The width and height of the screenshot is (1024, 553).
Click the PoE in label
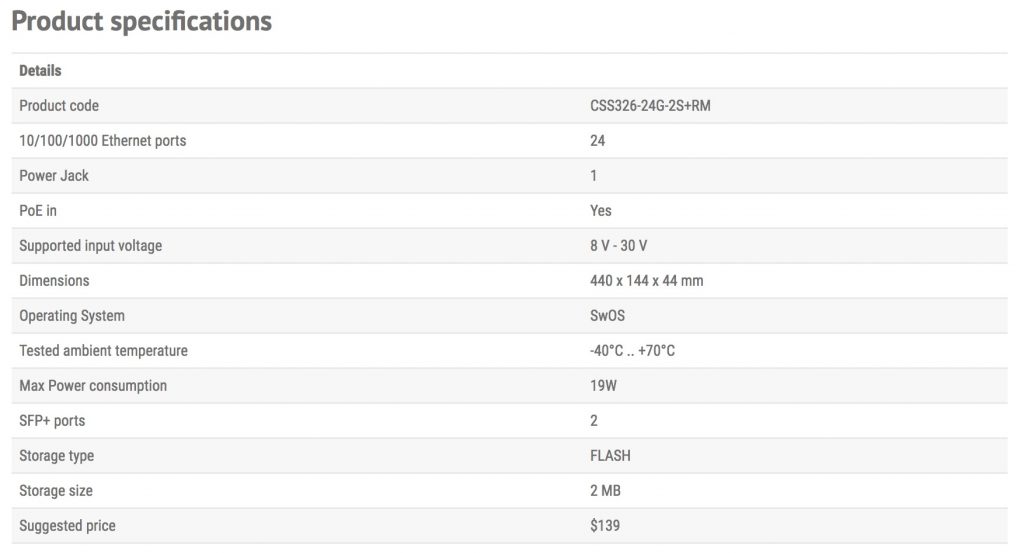point(38,211)
